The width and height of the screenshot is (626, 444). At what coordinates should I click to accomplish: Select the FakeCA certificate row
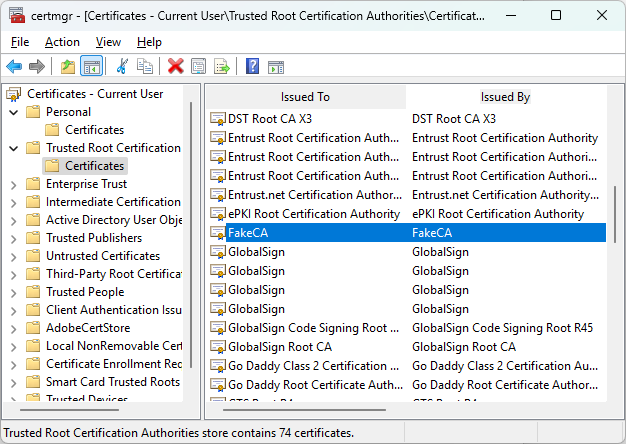pyautogui.click(x=408, y=233)
